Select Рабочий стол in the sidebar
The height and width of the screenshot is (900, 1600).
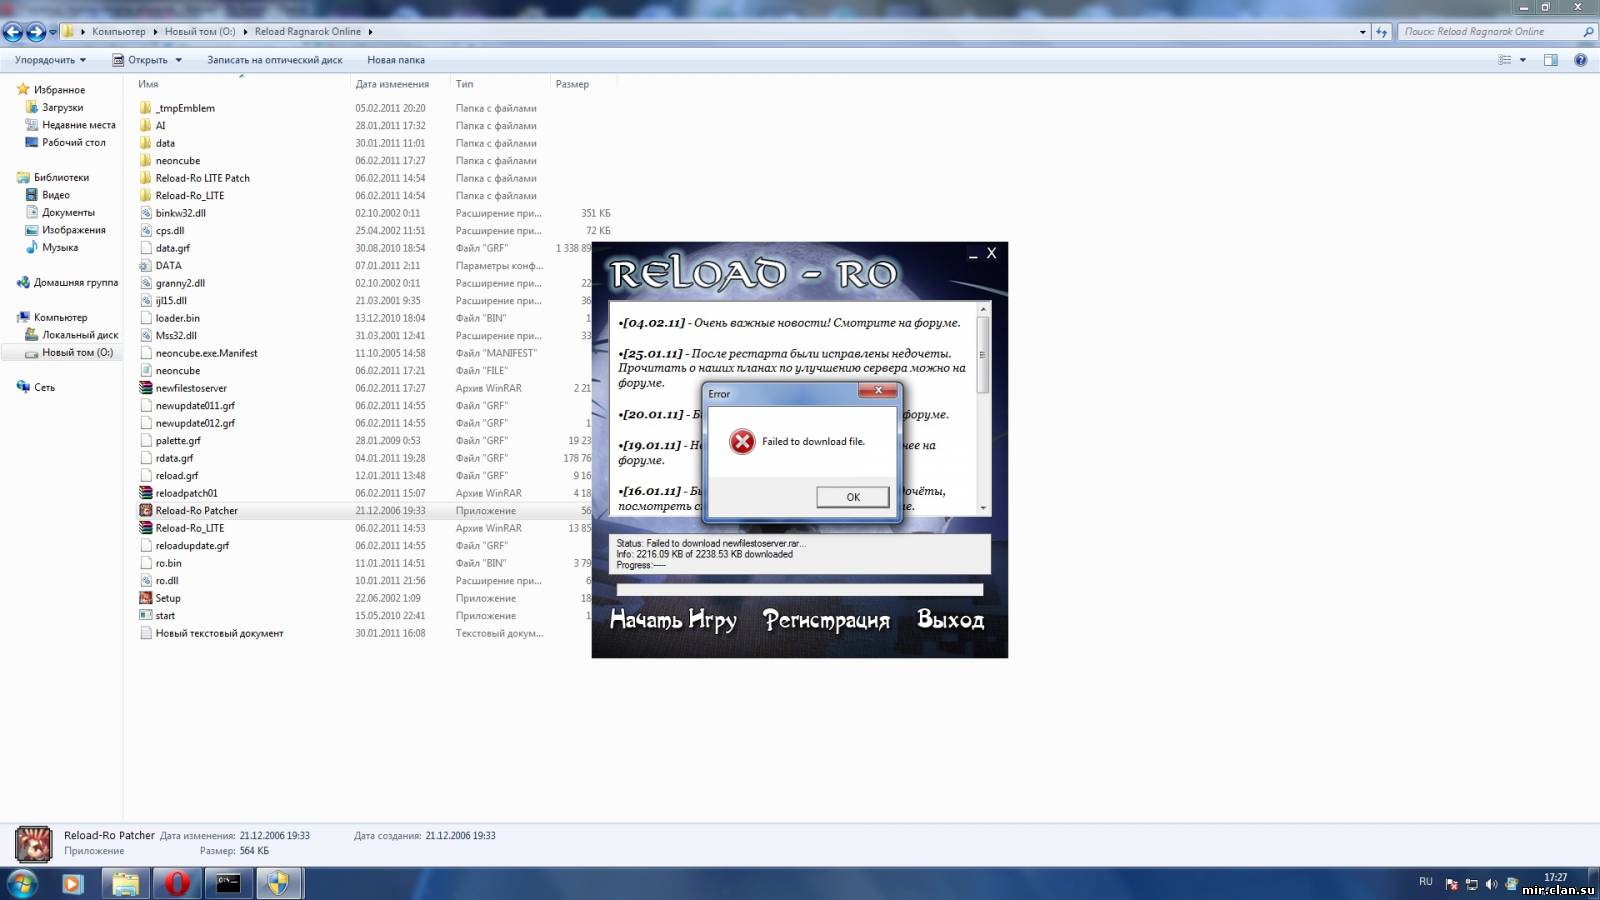point(73,142)
